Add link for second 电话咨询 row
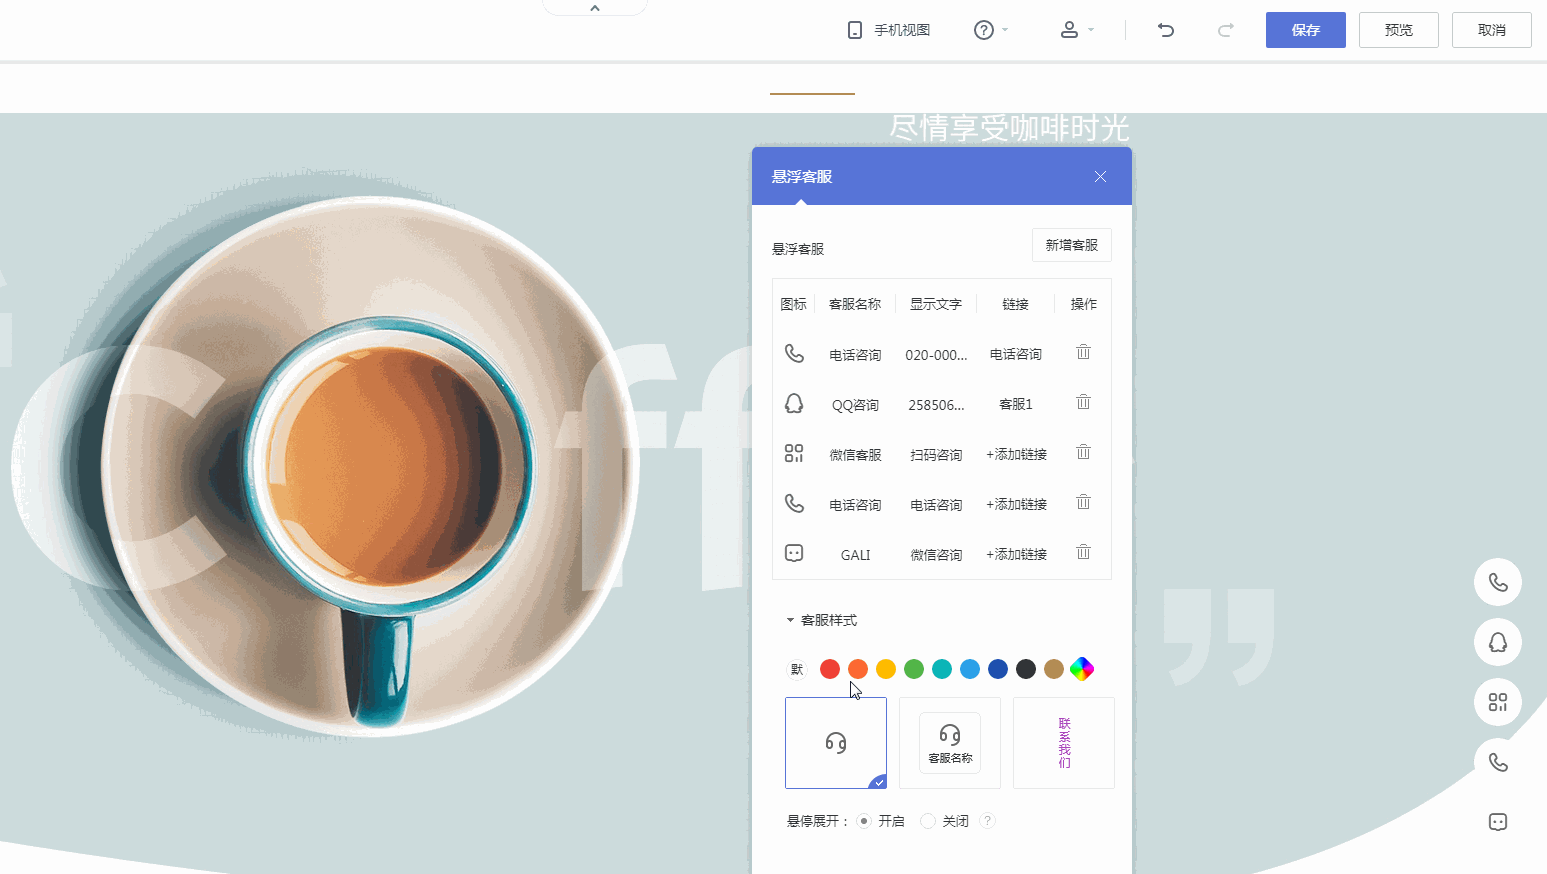Screen dimensions: 1547x874 coord(1016,504)
